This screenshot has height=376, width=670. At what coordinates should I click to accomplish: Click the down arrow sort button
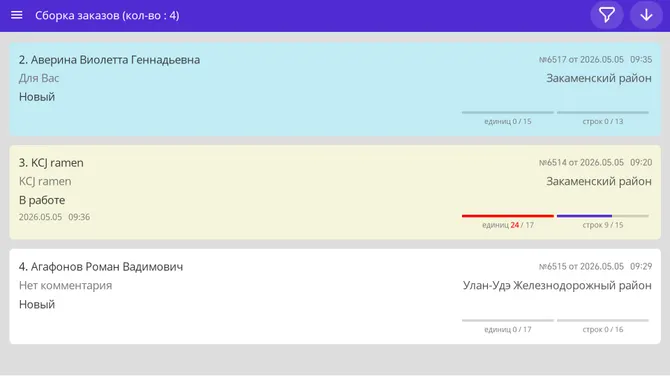pos(646,15)
